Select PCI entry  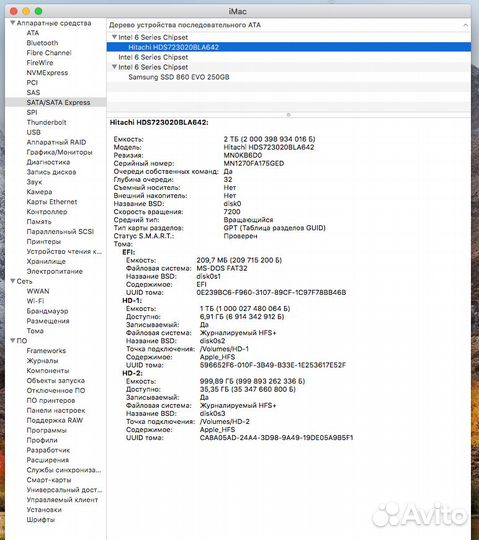coord(32,83)
